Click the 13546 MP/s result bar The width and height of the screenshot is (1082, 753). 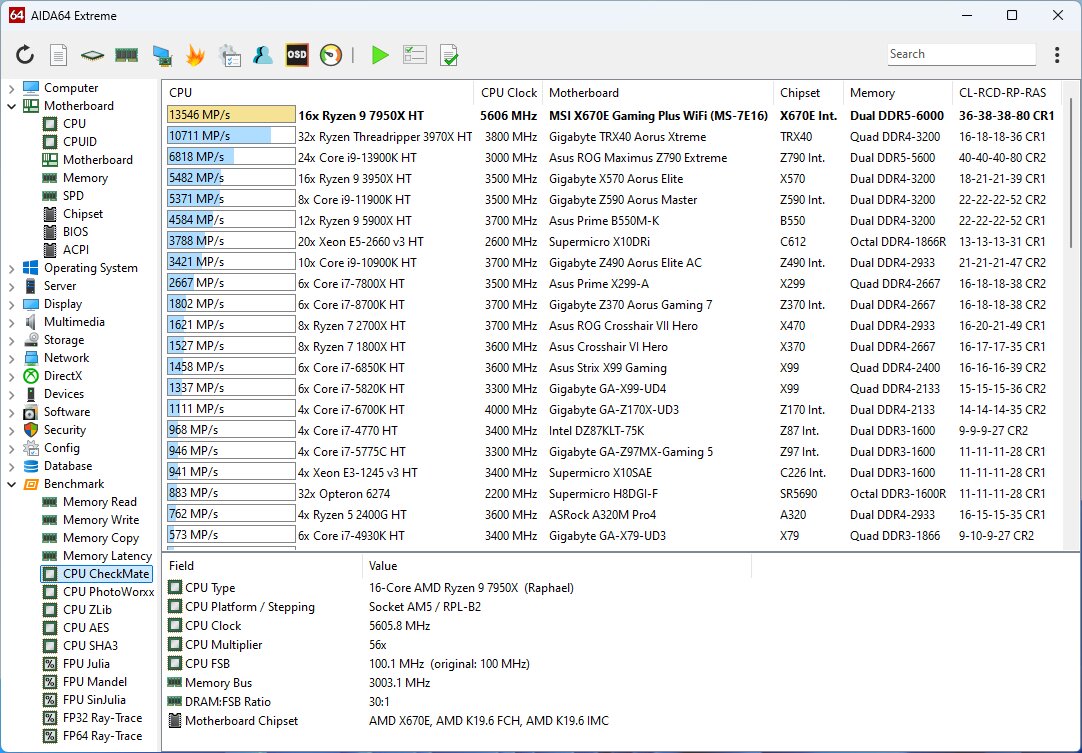[231, 115]
